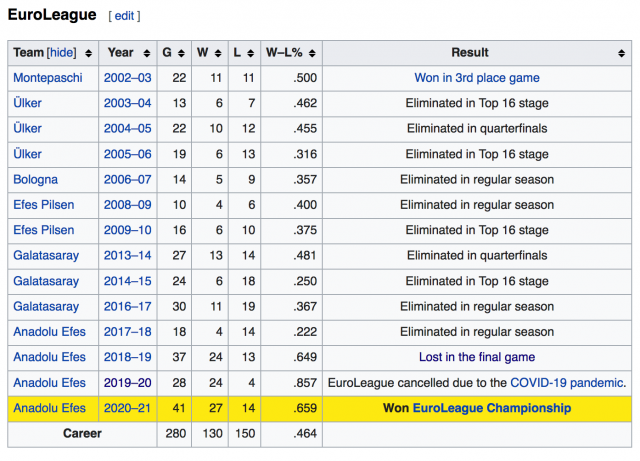Open the Montepaschi team link
The image size is (640, 461).
[48, 78]
